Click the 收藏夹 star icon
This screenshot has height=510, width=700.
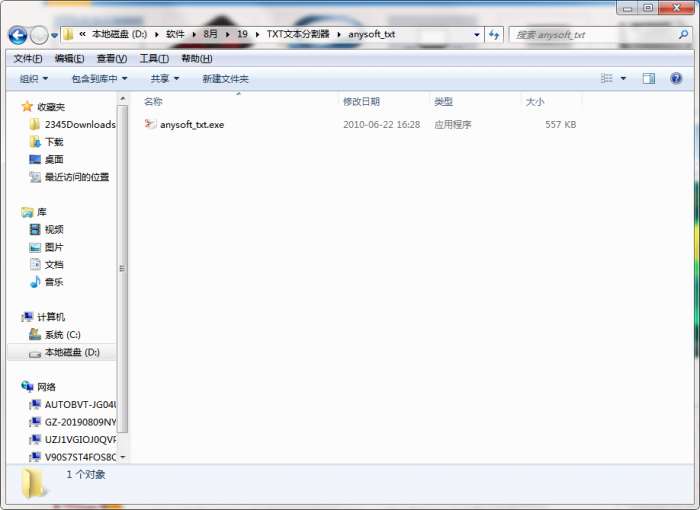tap(27, 106)
